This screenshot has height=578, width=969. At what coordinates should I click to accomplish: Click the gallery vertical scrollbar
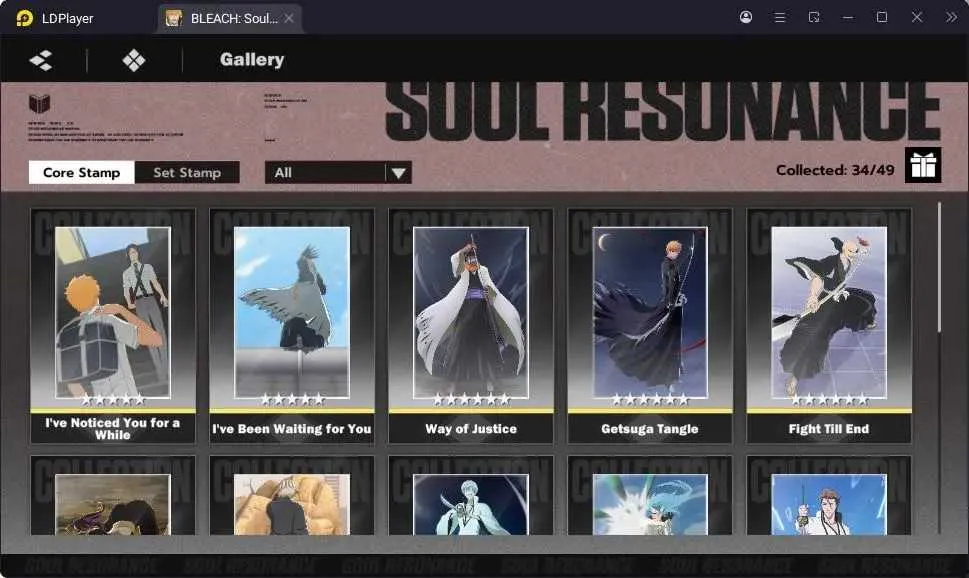(x=939, y=267)
